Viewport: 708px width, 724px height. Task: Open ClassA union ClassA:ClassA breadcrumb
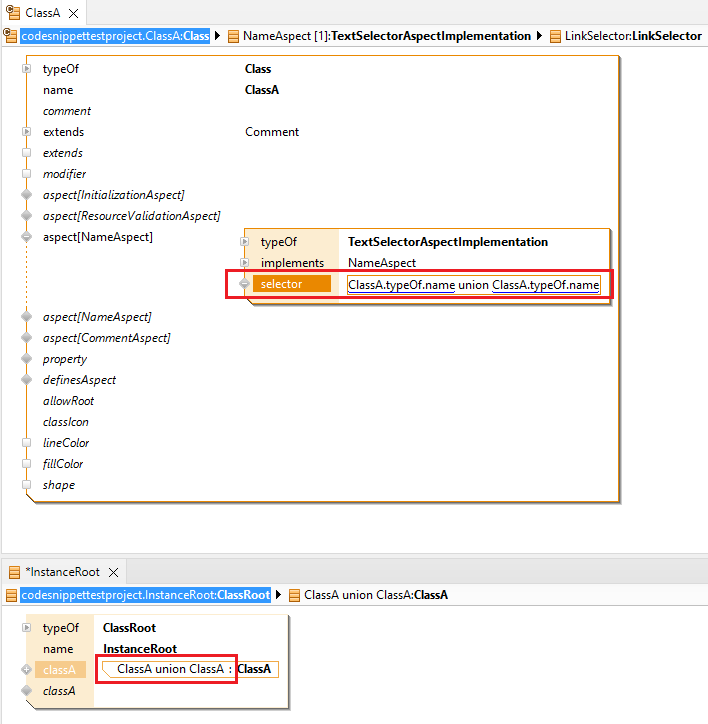point(376,595)
